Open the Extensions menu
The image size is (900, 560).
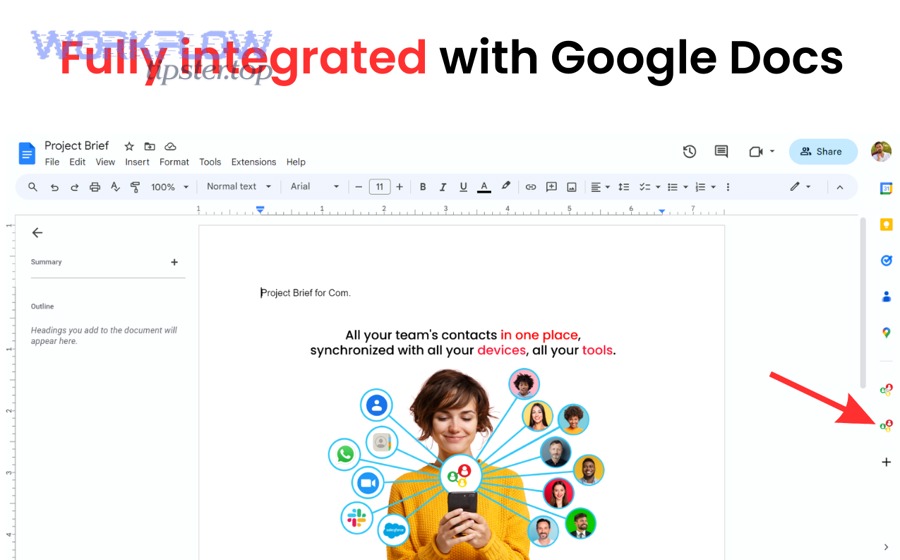[254, 162]
